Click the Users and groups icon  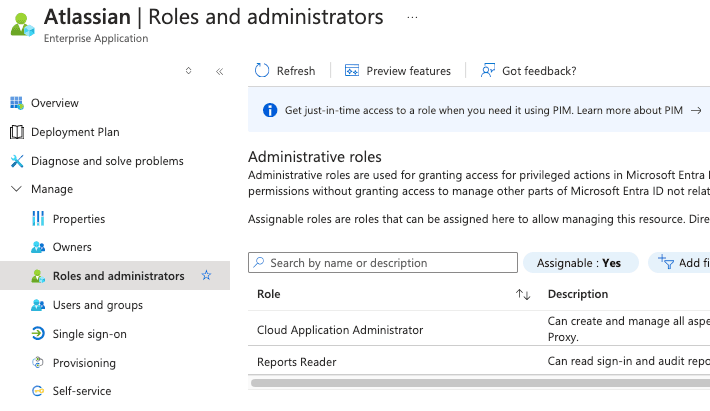[38, 305]
